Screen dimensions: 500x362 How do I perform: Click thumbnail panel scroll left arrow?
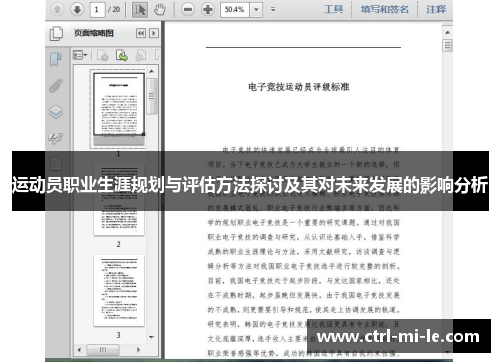pyautogui.click(x=79, y=350)
